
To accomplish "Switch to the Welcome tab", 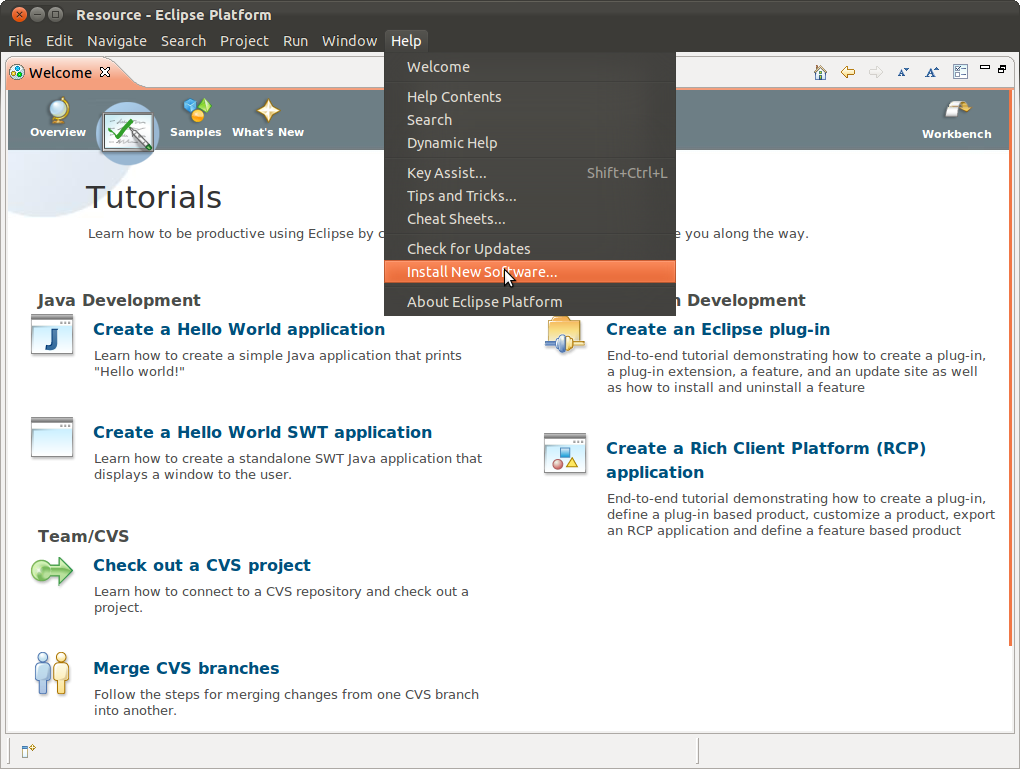I will (x=60, y=72).
